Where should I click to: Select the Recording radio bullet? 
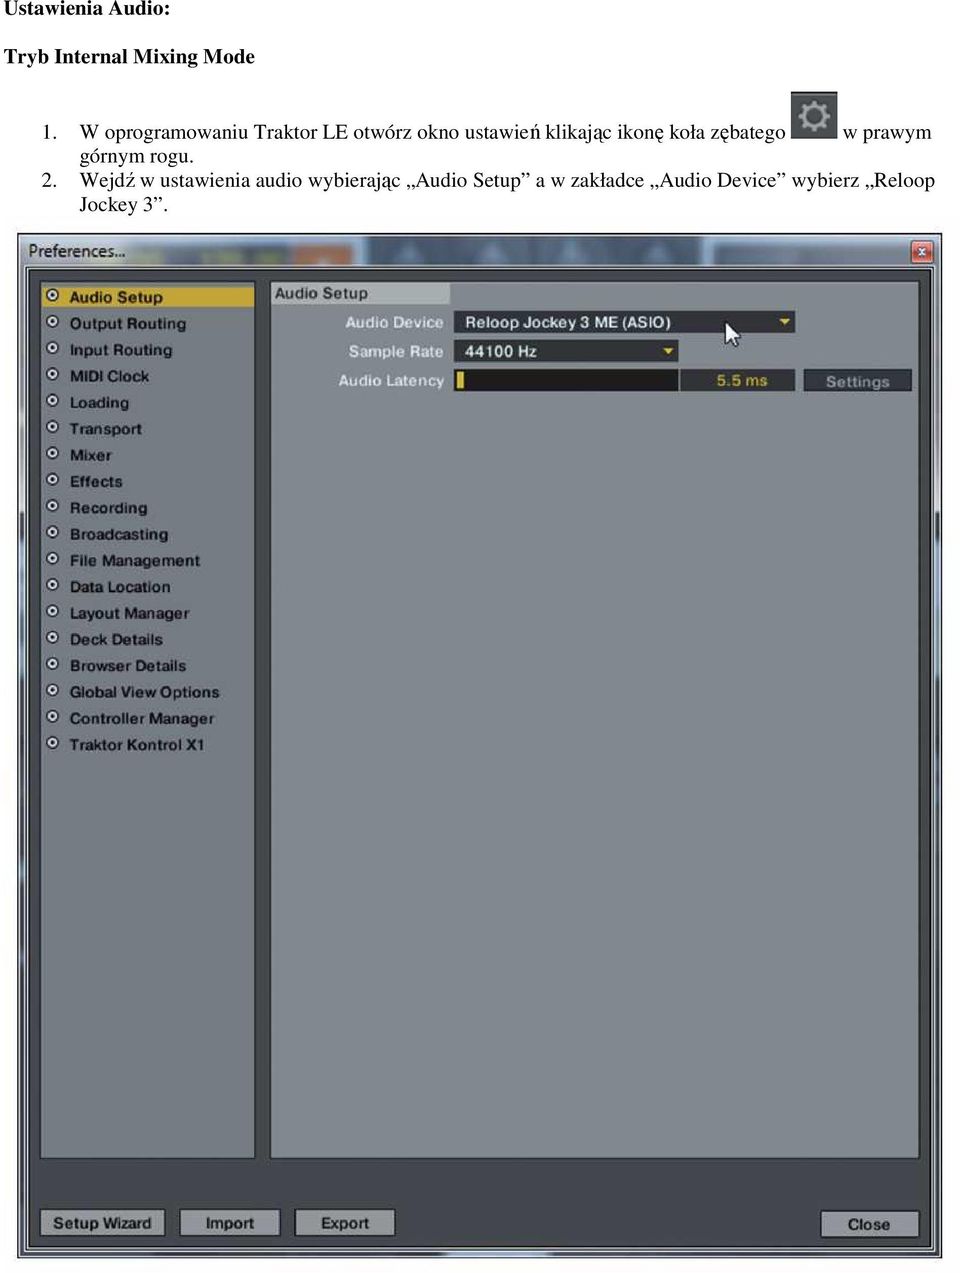click(53, 506)
